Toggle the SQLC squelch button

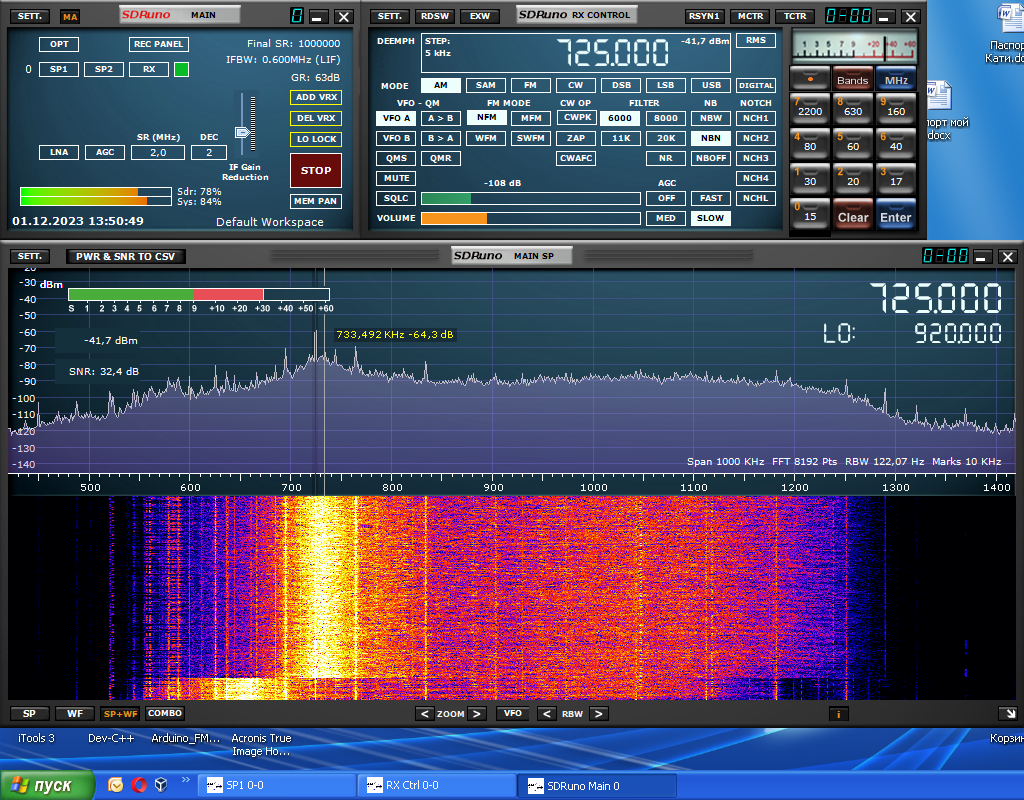coord(396,198)
